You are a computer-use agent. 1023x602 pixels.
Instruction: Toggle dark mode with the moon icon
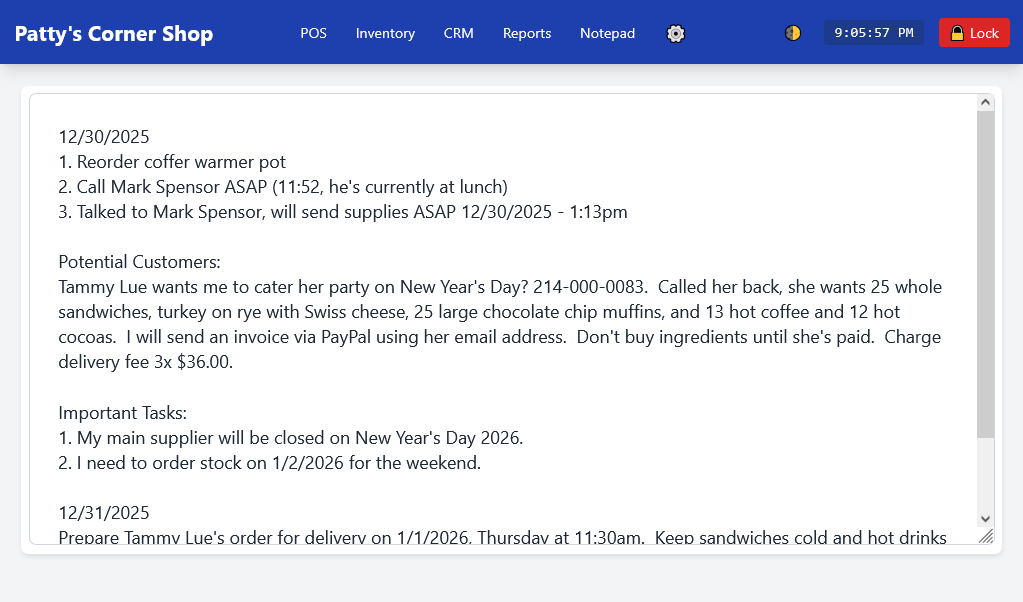click(x=793, y=33)
